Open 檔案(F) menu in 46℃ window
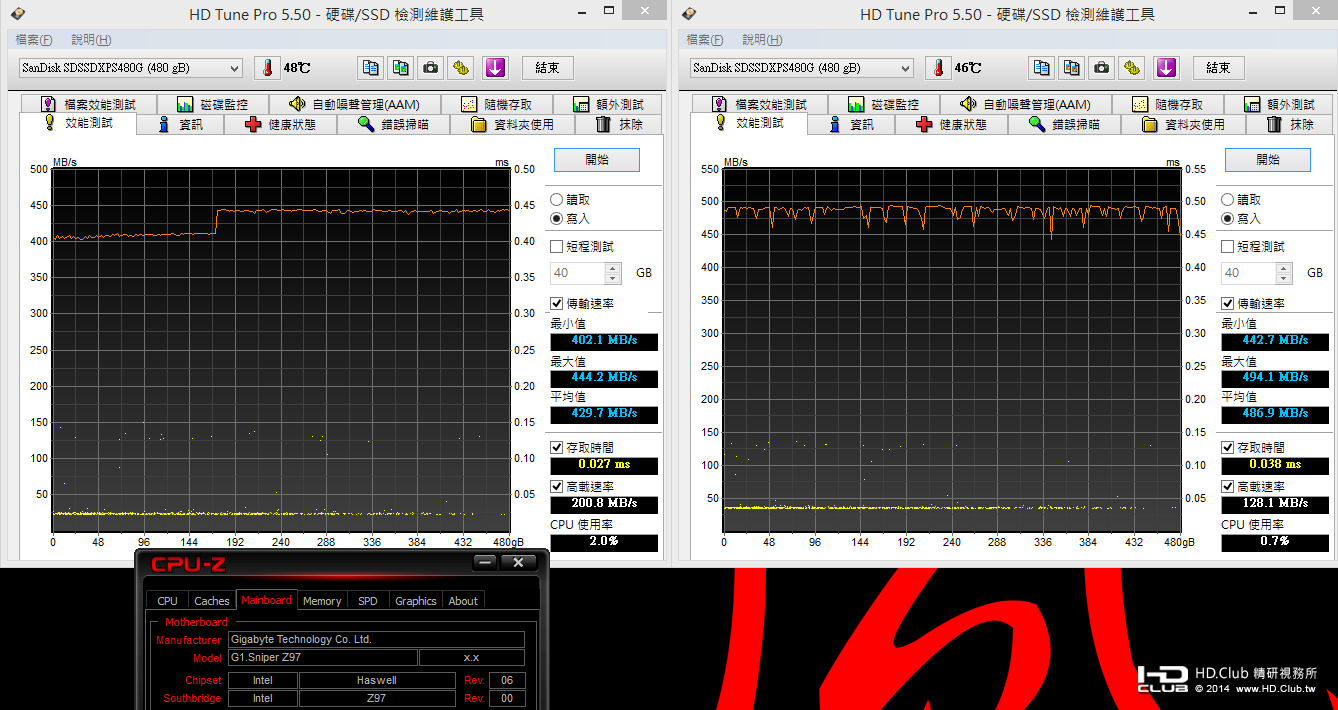 tap(704, 40)
